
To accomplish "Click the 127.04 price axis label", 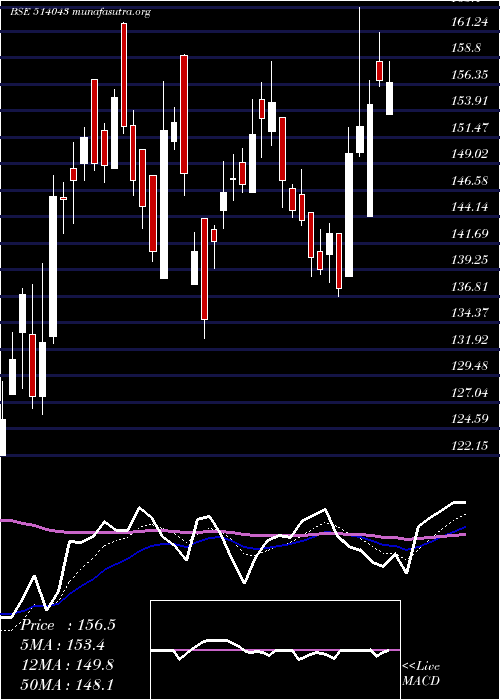I will coord(470,393).
